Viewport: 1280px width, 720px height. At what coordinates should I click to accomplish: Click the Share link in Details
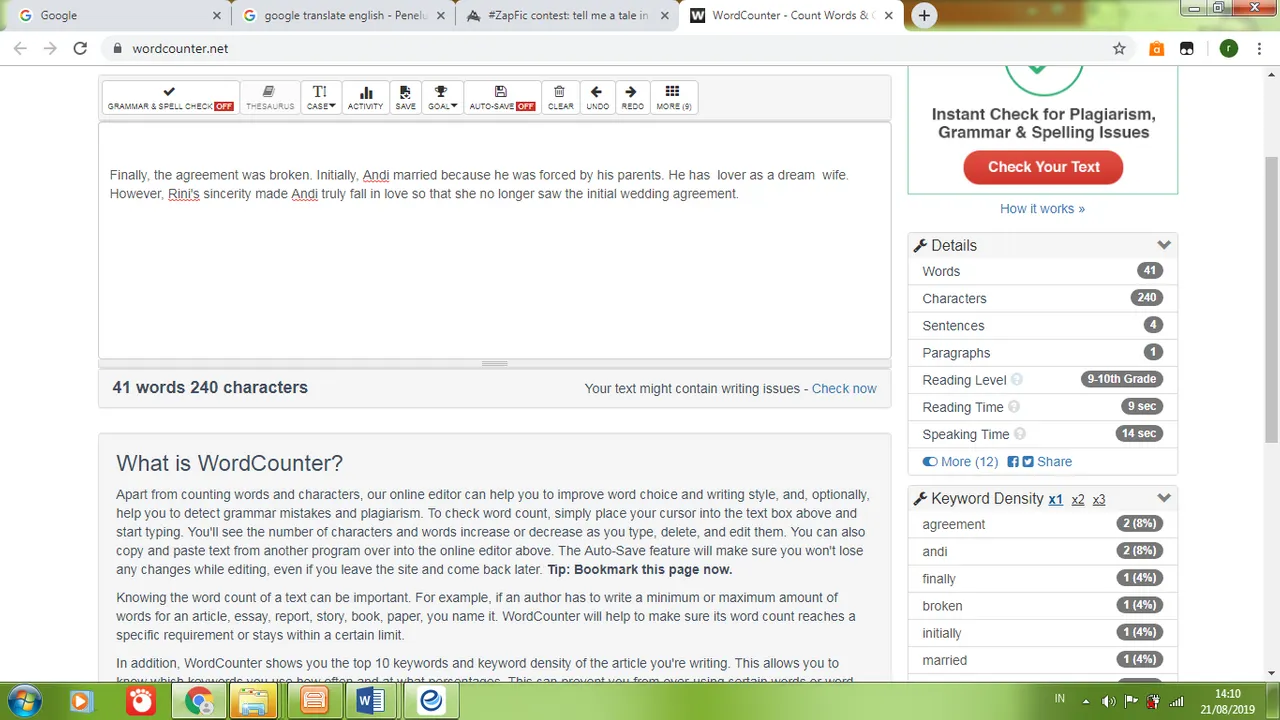click(x=1054, y=462)
